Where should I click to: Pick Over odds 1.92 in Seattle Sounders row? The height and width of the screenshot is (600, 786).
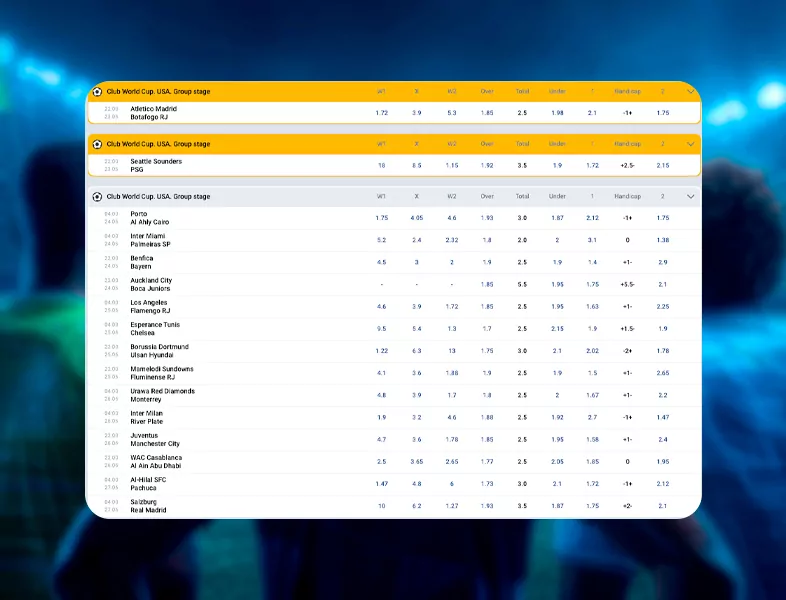click(487, 165)
